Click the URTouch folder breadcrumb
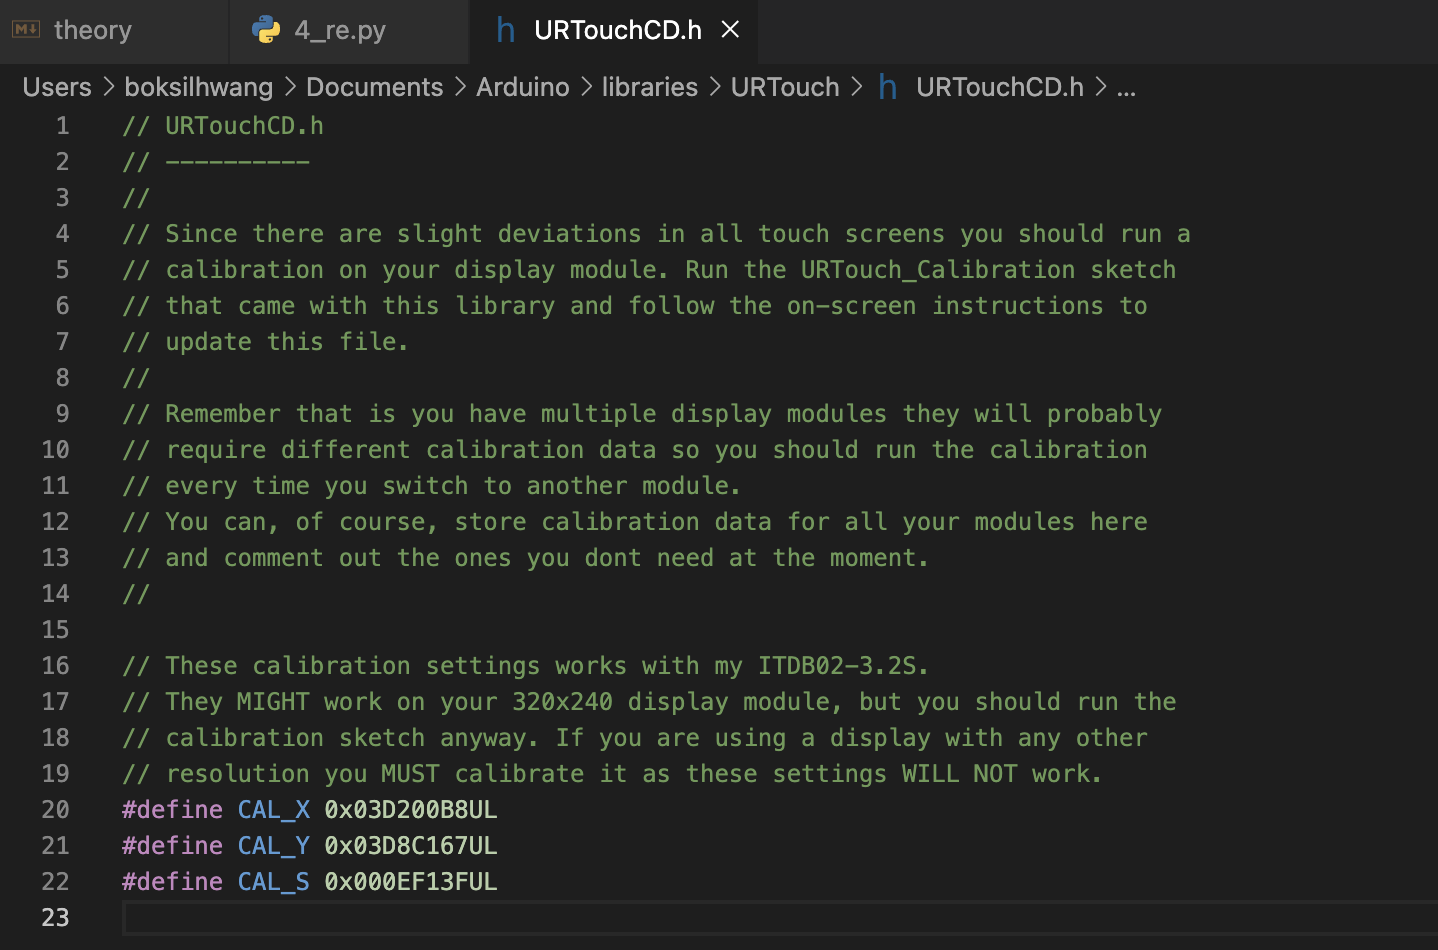The image size is (1438, 950). point(785,87)
